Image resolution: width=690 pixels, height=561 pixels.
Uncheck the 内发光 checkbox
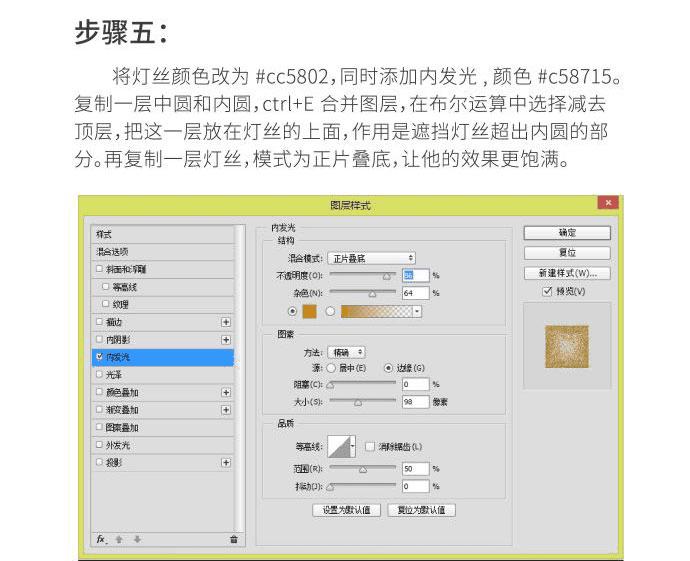point(99,357)
